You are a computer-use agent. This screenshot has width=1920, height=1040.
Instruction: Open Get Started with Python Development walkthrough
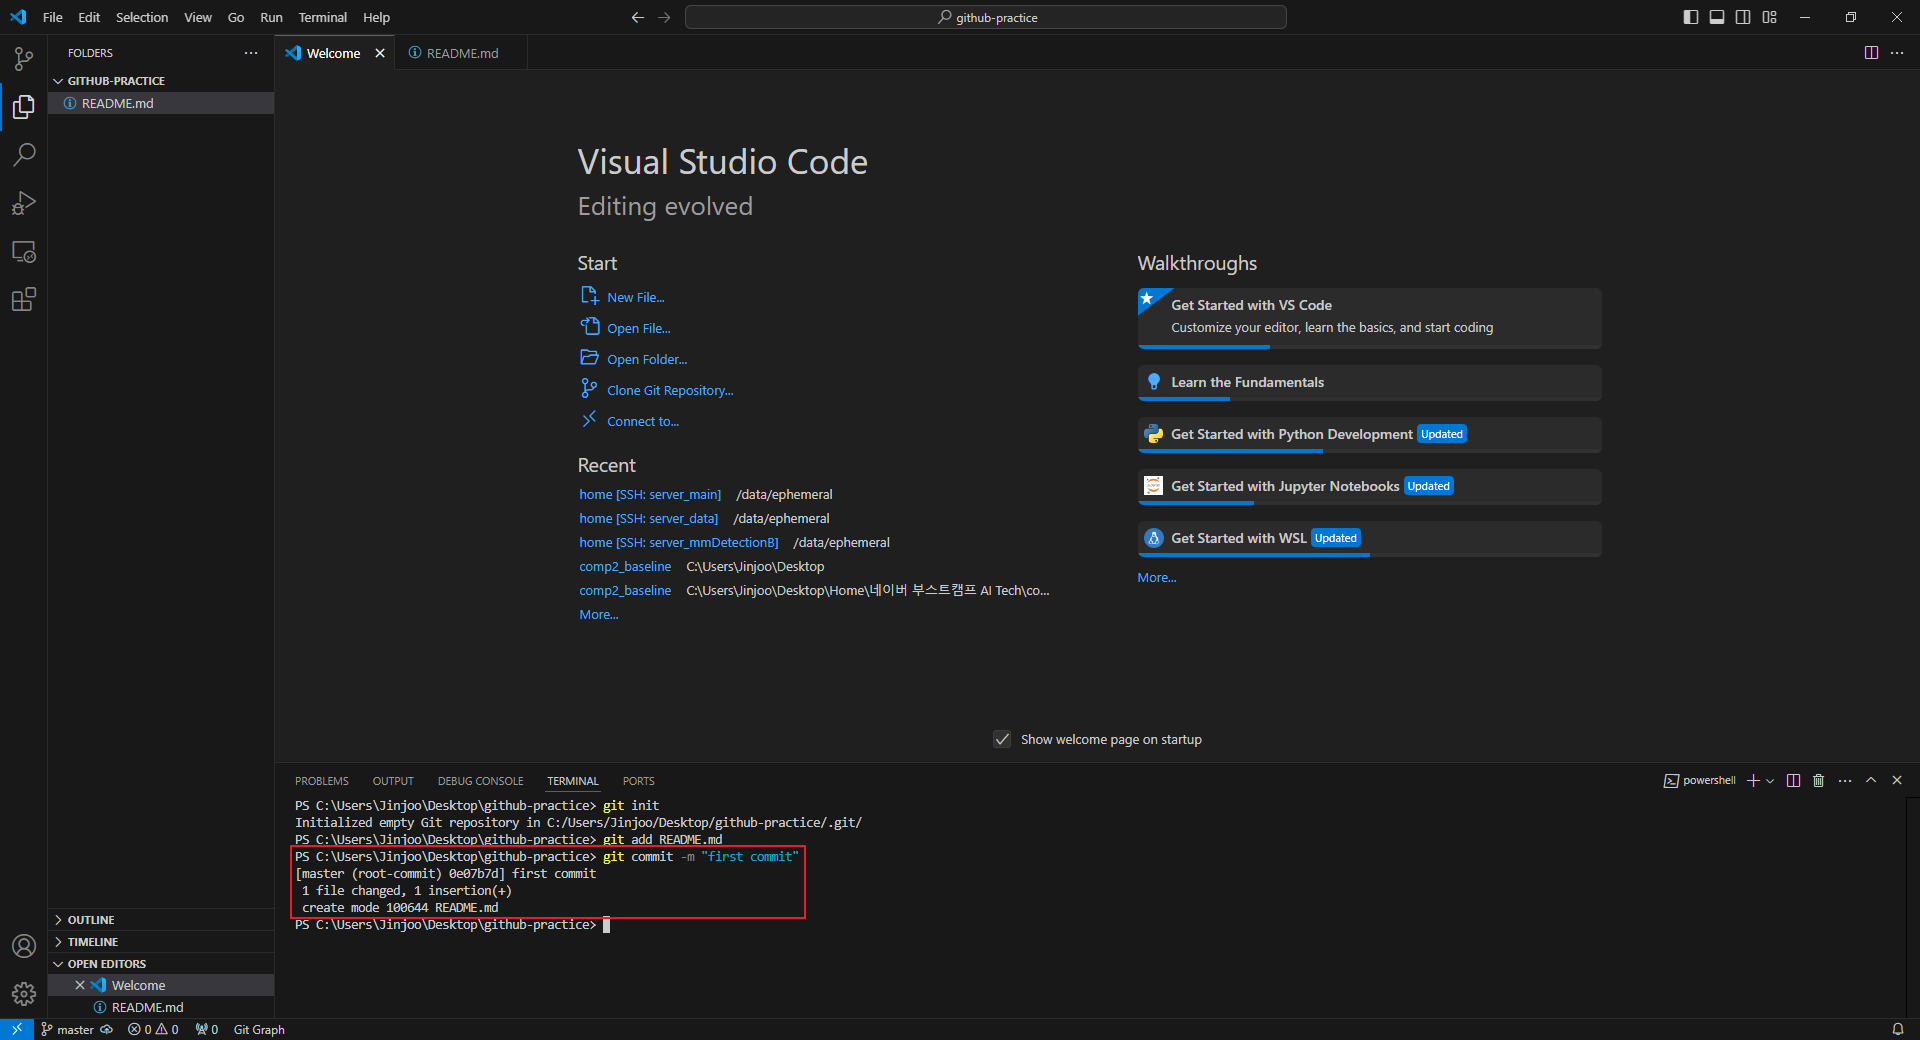click(1369, 435)
